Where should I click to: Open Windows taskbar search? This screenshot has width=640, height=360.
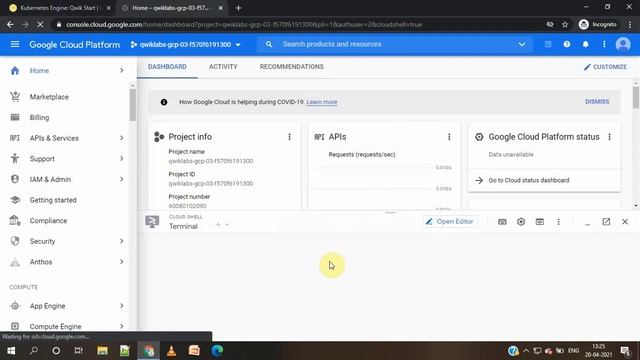34,351
